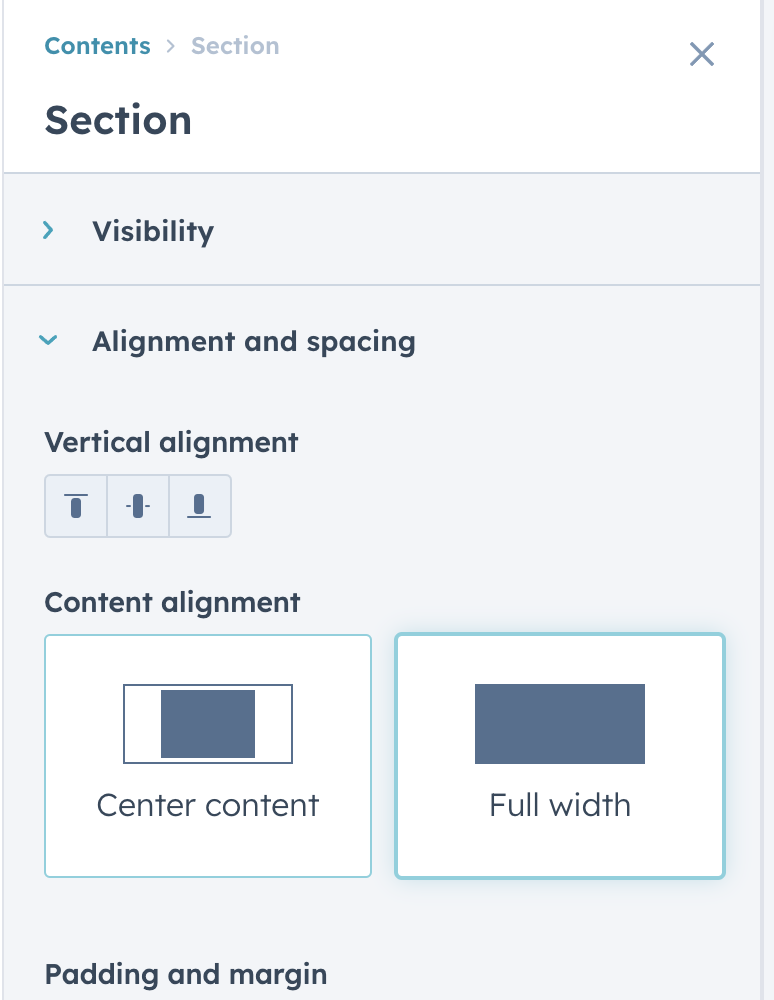This screenshot has height=1000, width=774.
Task: Select bottom vertical alignment icon
Action: click(200, 506)
